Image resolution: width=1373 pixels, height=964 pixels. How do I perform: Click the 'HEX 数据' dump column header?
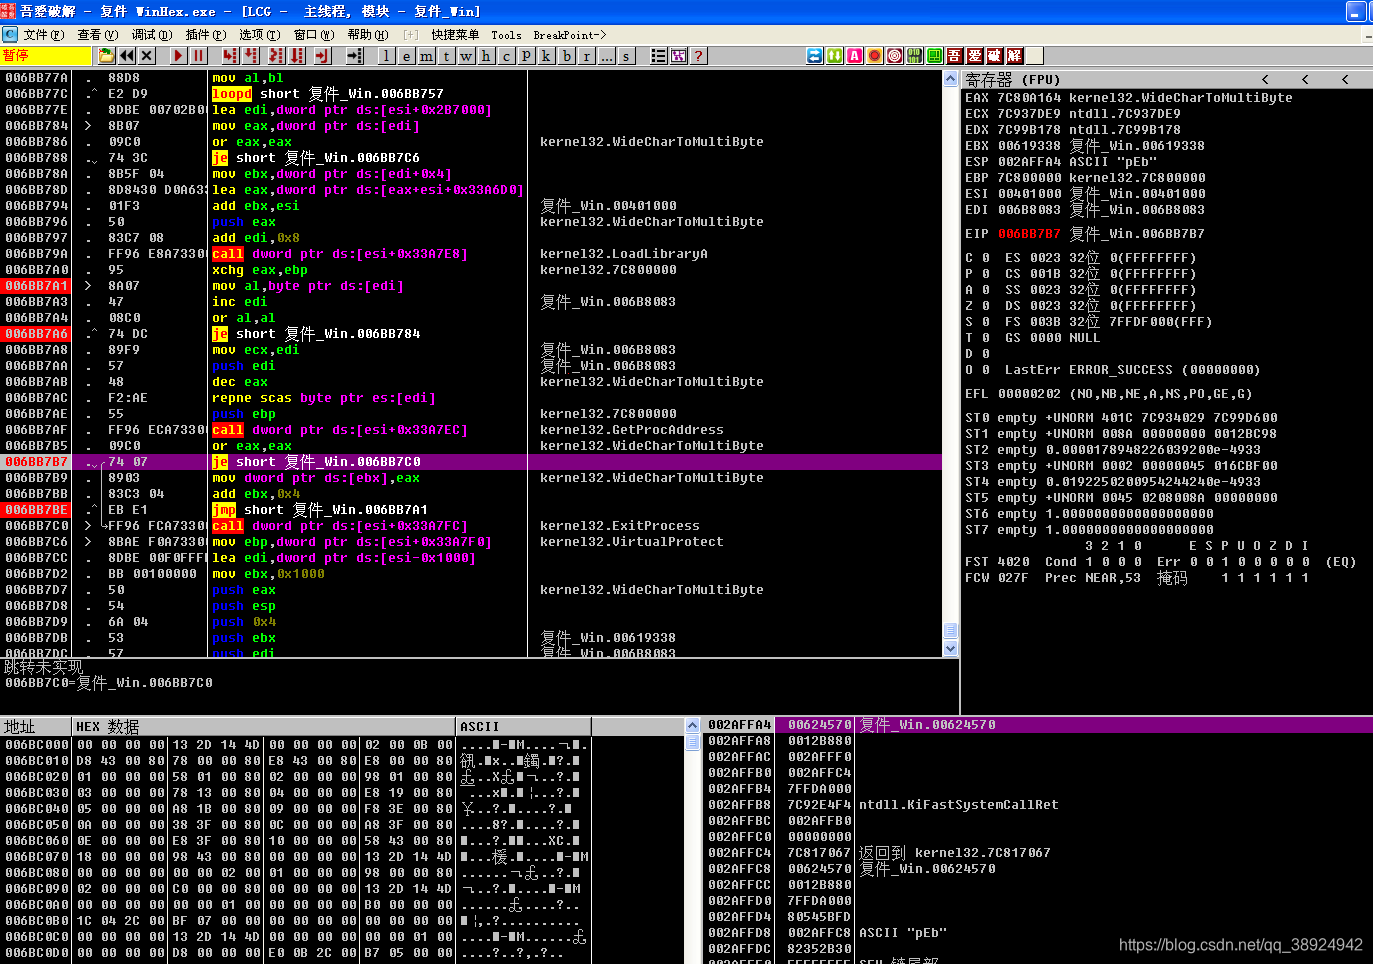pos(264,727)
